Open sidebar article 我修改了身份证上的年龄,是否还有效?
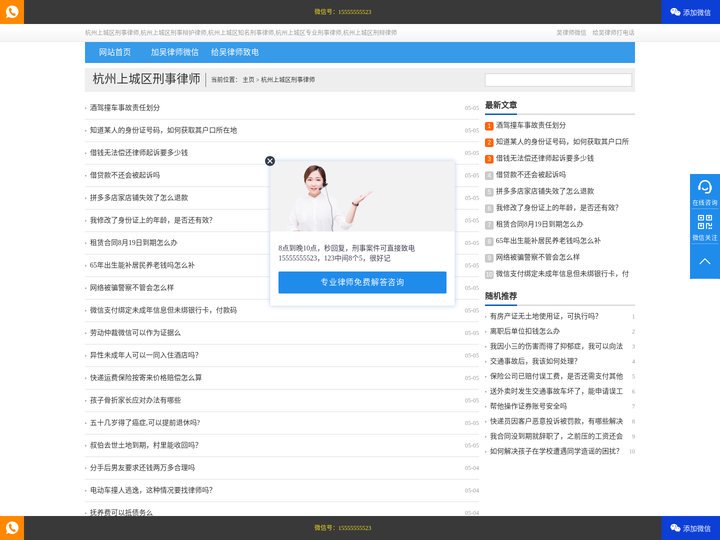 tap(557, 208)
